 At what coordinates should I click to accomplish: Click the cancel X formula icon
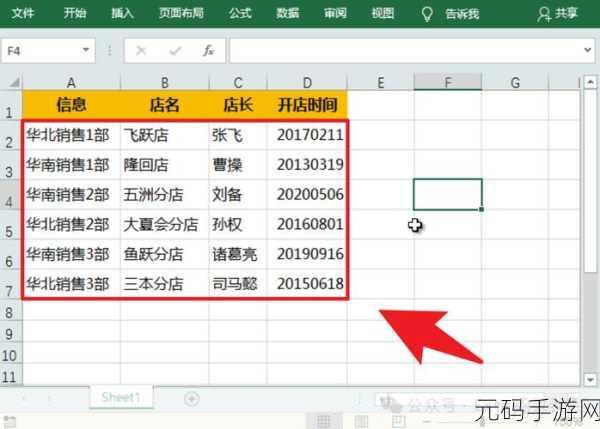[141, 51]
